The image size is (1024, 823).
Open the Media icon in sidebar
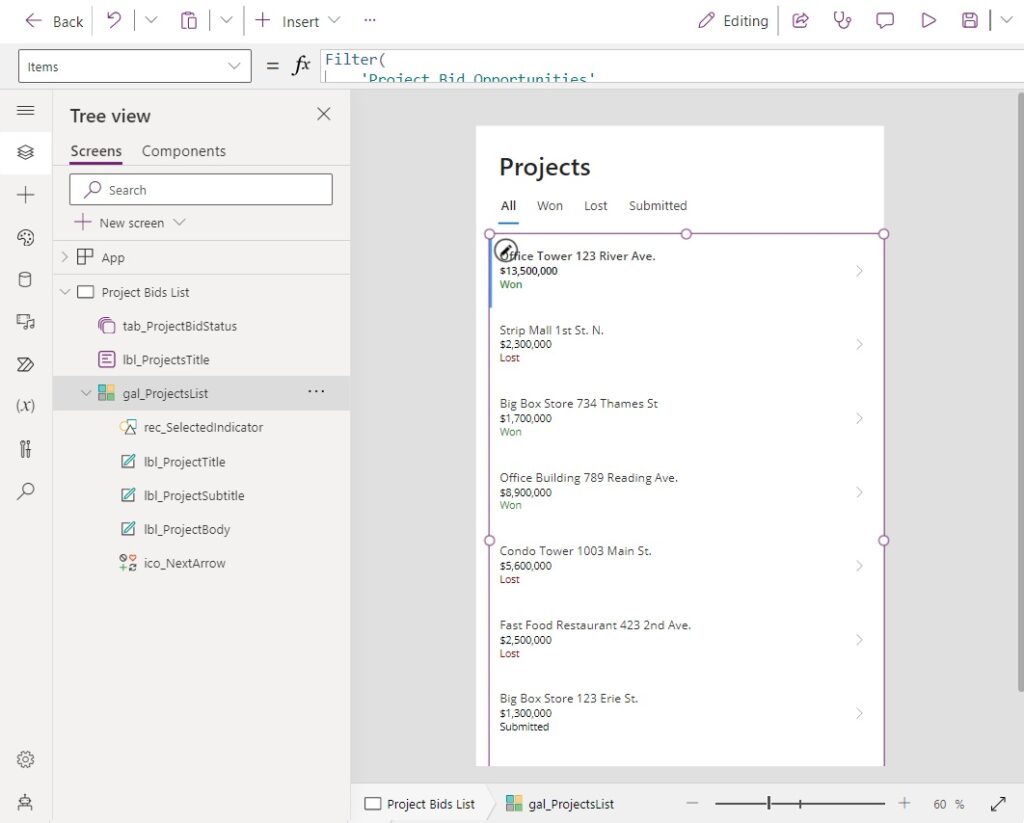25,321
